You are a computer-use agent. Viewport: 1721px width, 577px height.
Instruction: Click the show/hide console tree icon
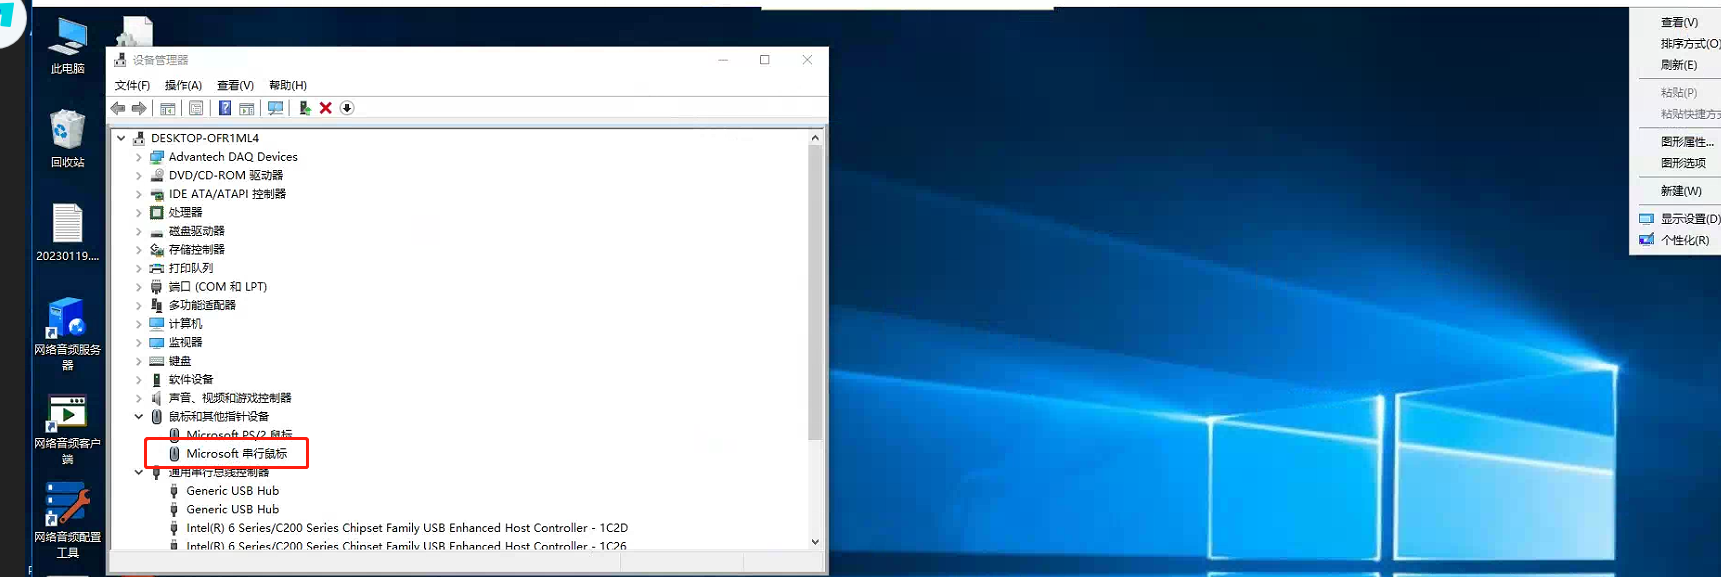pyautogui.click(x=168, y=108)
